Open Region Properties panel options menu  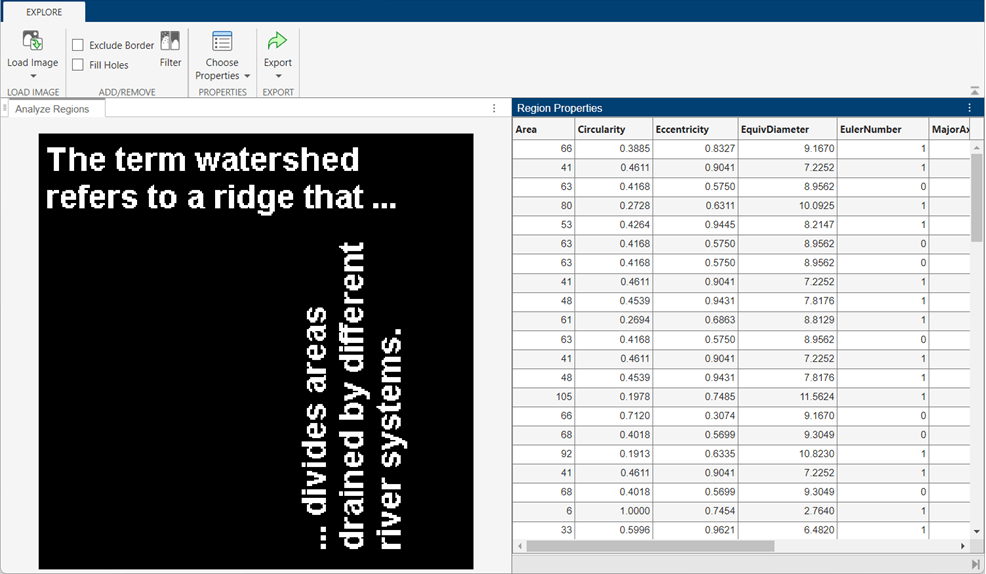969,108
